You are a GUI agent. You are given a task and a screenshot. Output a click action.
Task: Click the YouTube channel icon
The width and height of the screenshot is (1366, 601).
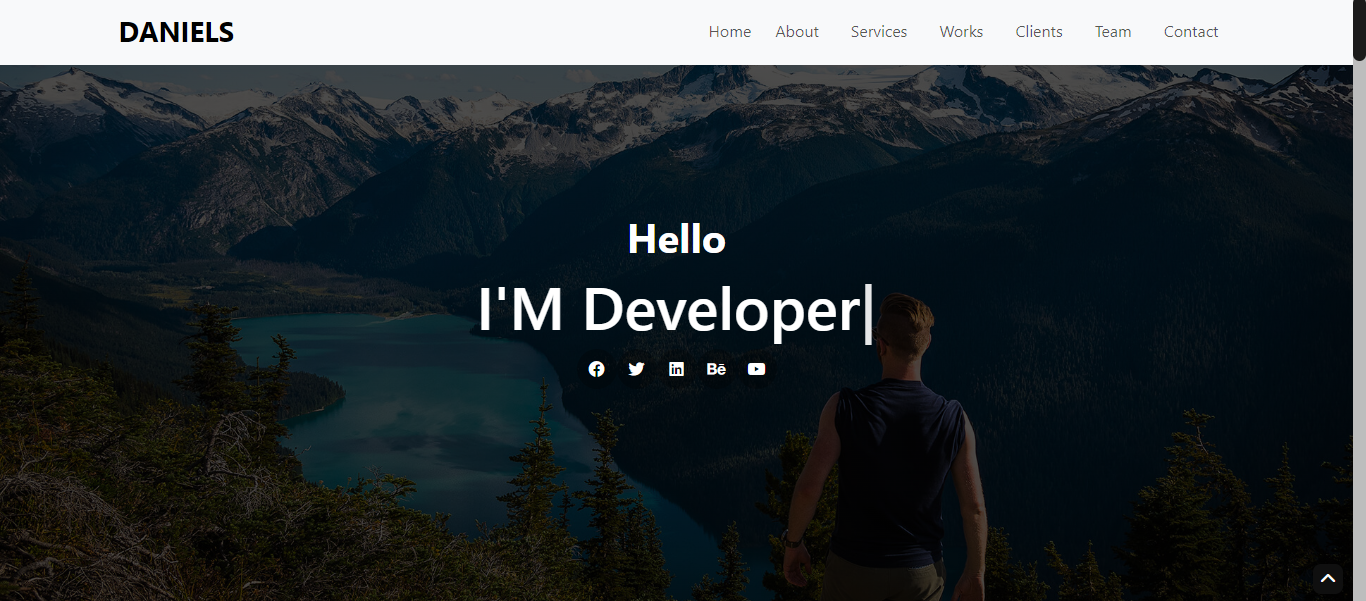(x=757, y=369)
